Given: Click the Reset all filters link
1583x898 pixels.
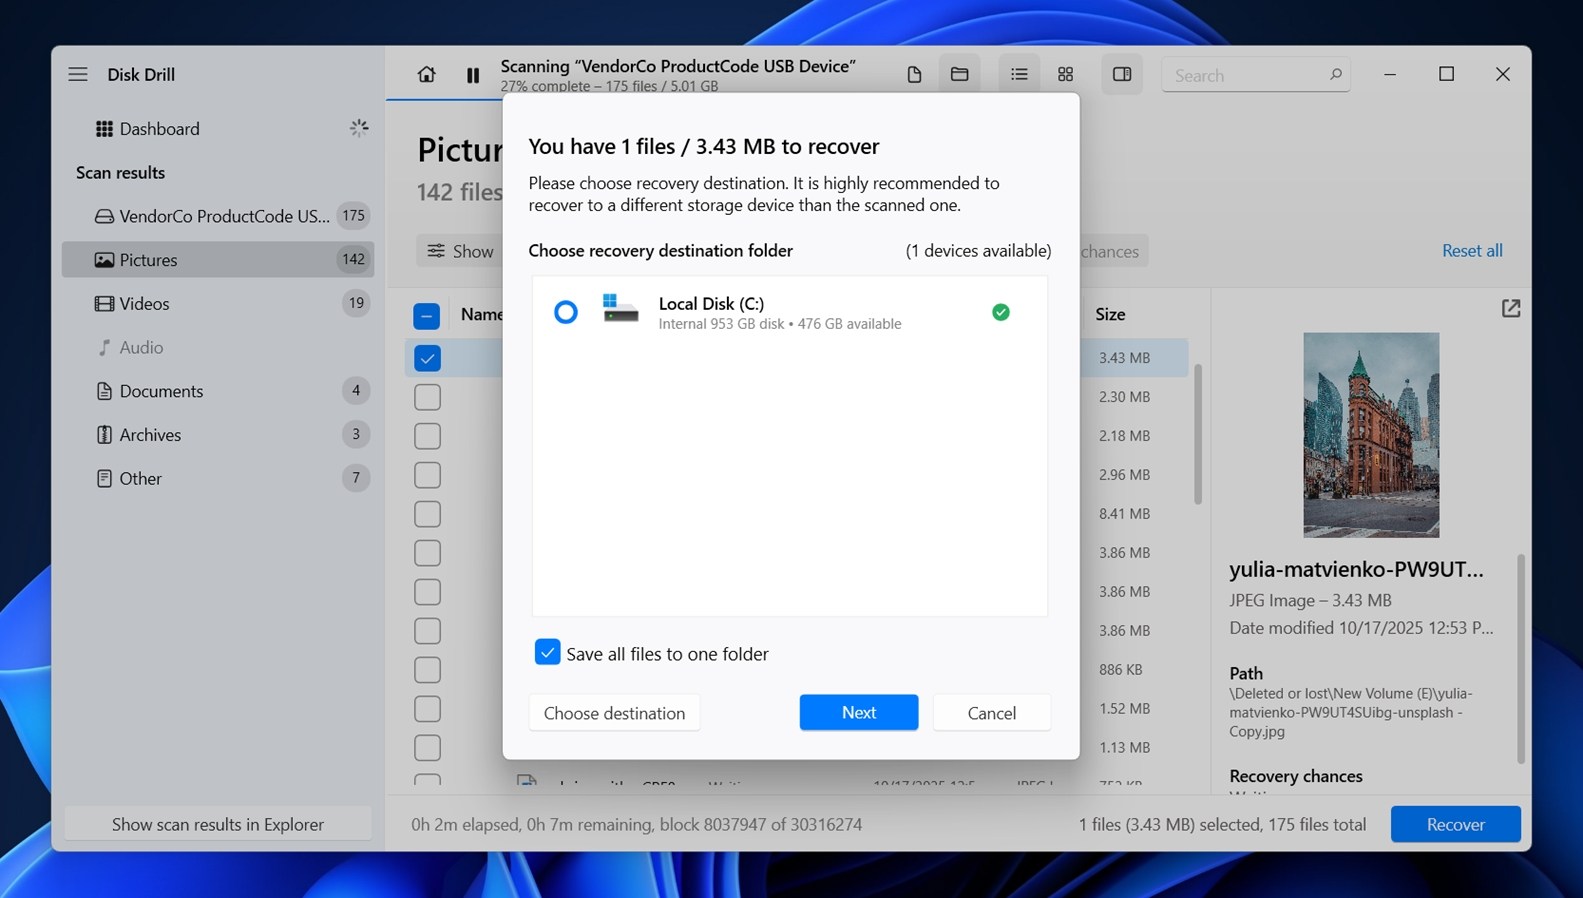Looking at the screenshot, I should 1471,250.
